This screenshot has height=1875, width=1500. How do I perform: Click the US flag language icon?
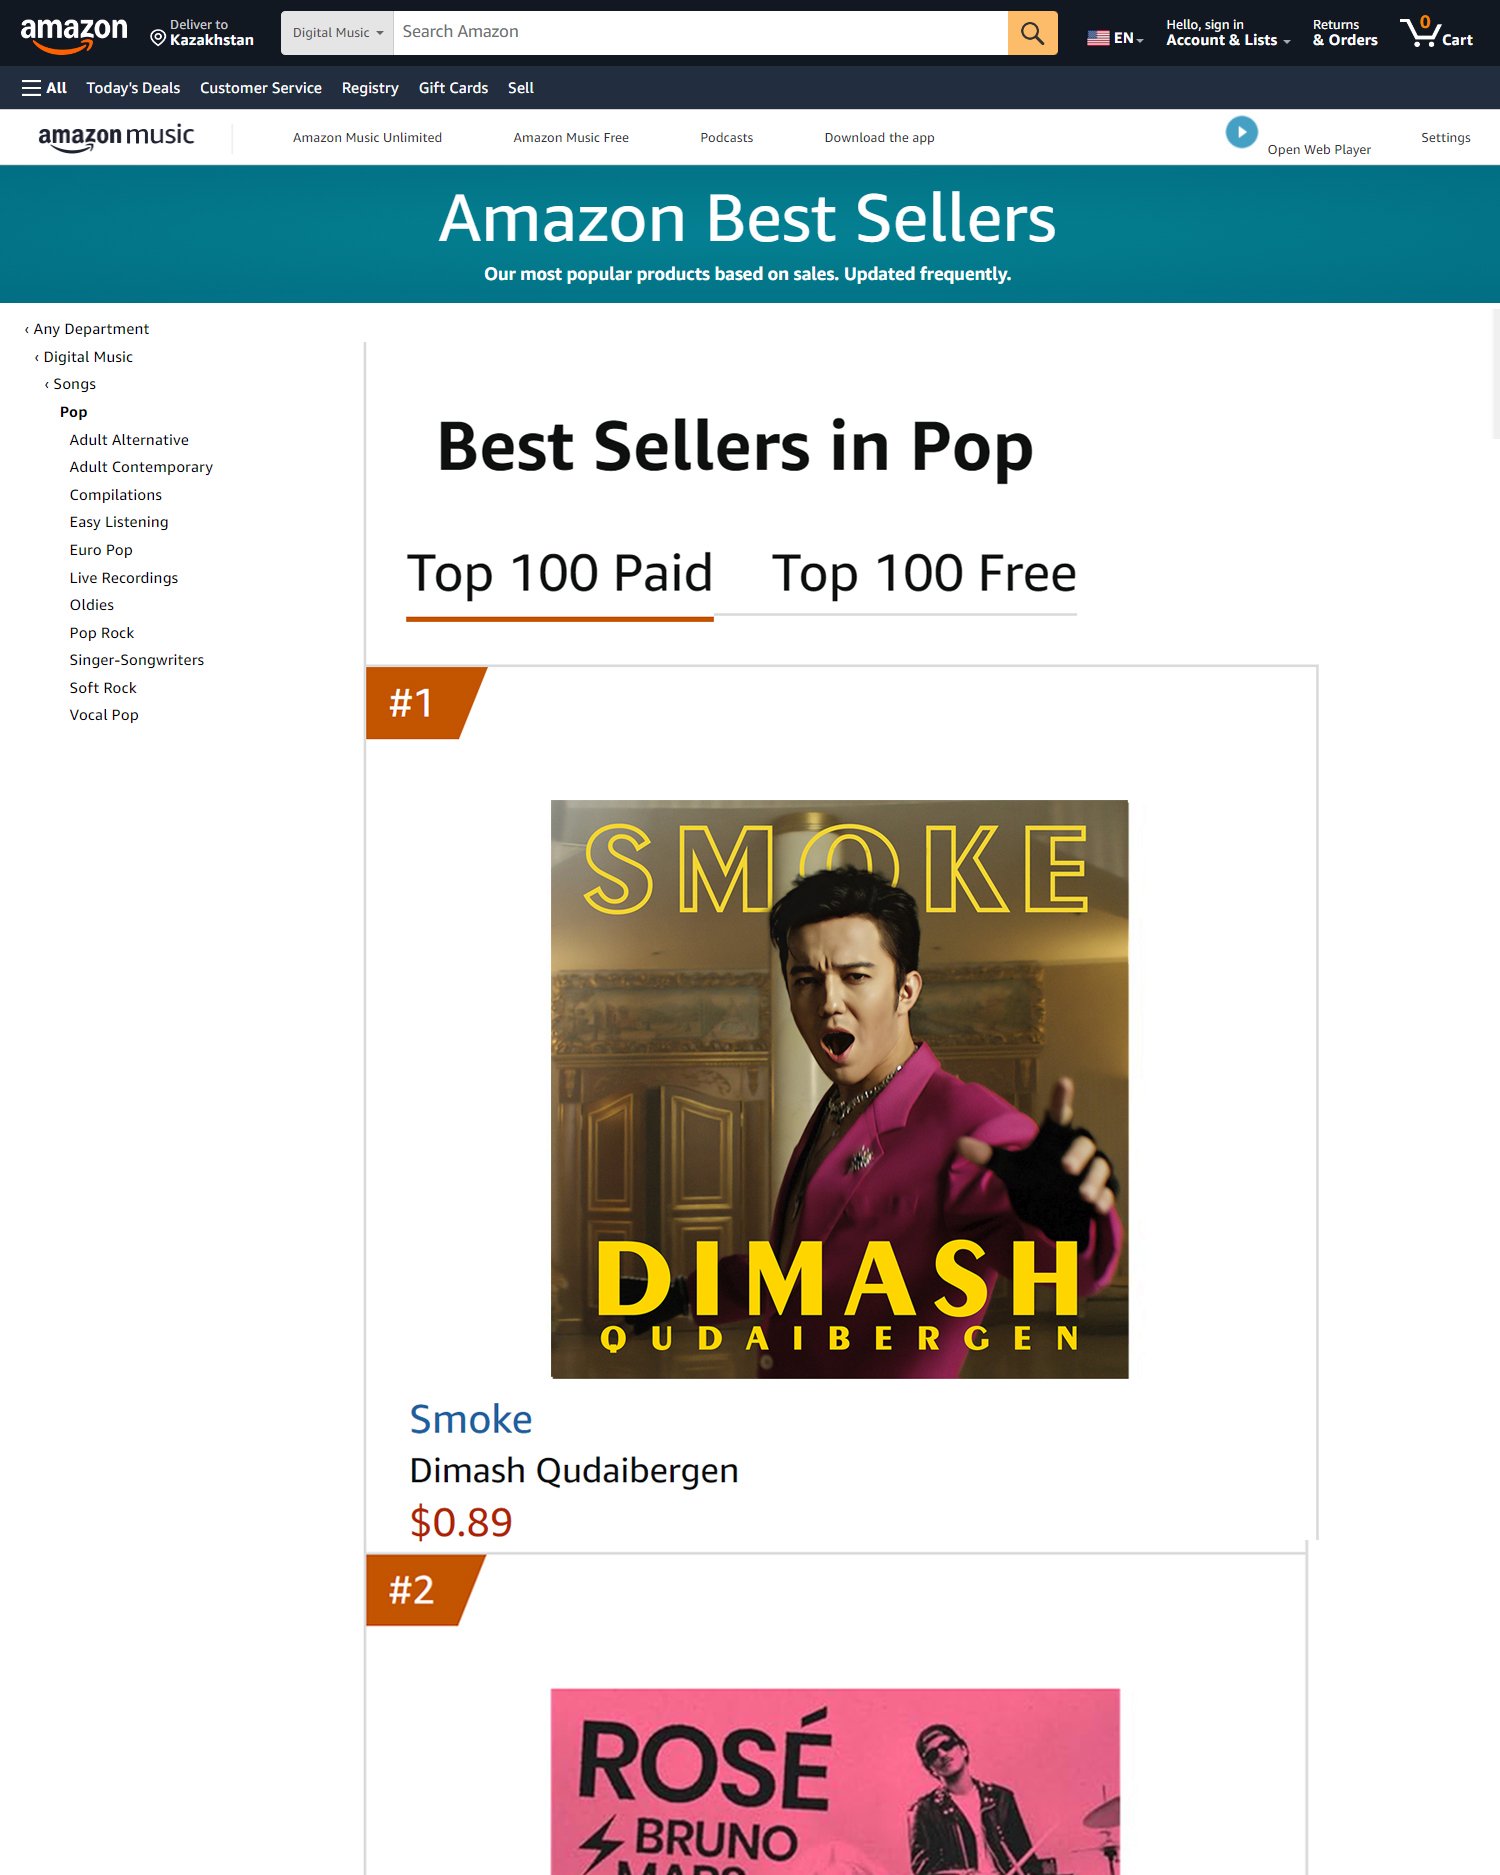[x=1098, y=38]
